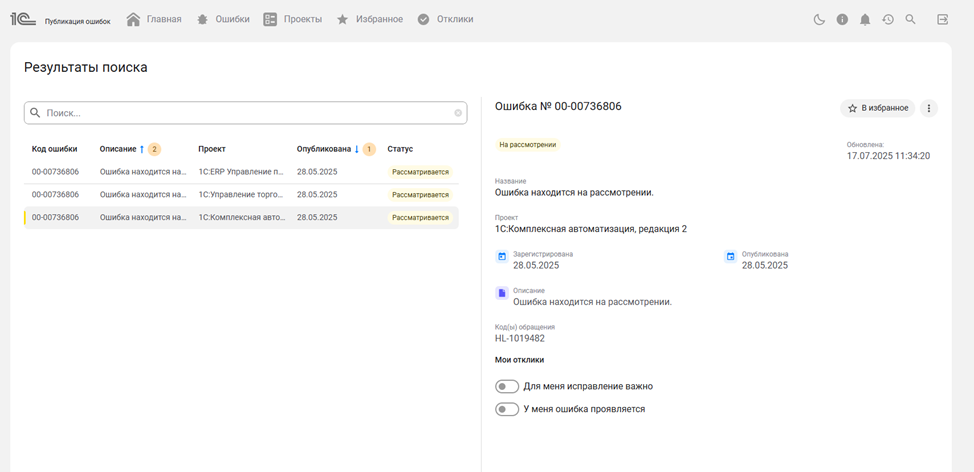Viewport: 974px width, 472px height.
Task: Click date 28.05.2025 in ERP row
Action: pos(317,172)
